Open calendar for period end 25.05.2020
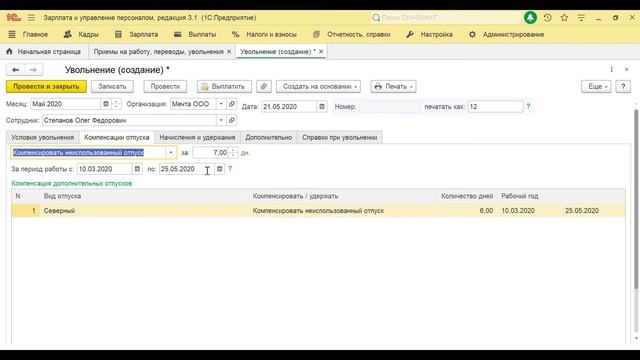 (x=220, y=169)
